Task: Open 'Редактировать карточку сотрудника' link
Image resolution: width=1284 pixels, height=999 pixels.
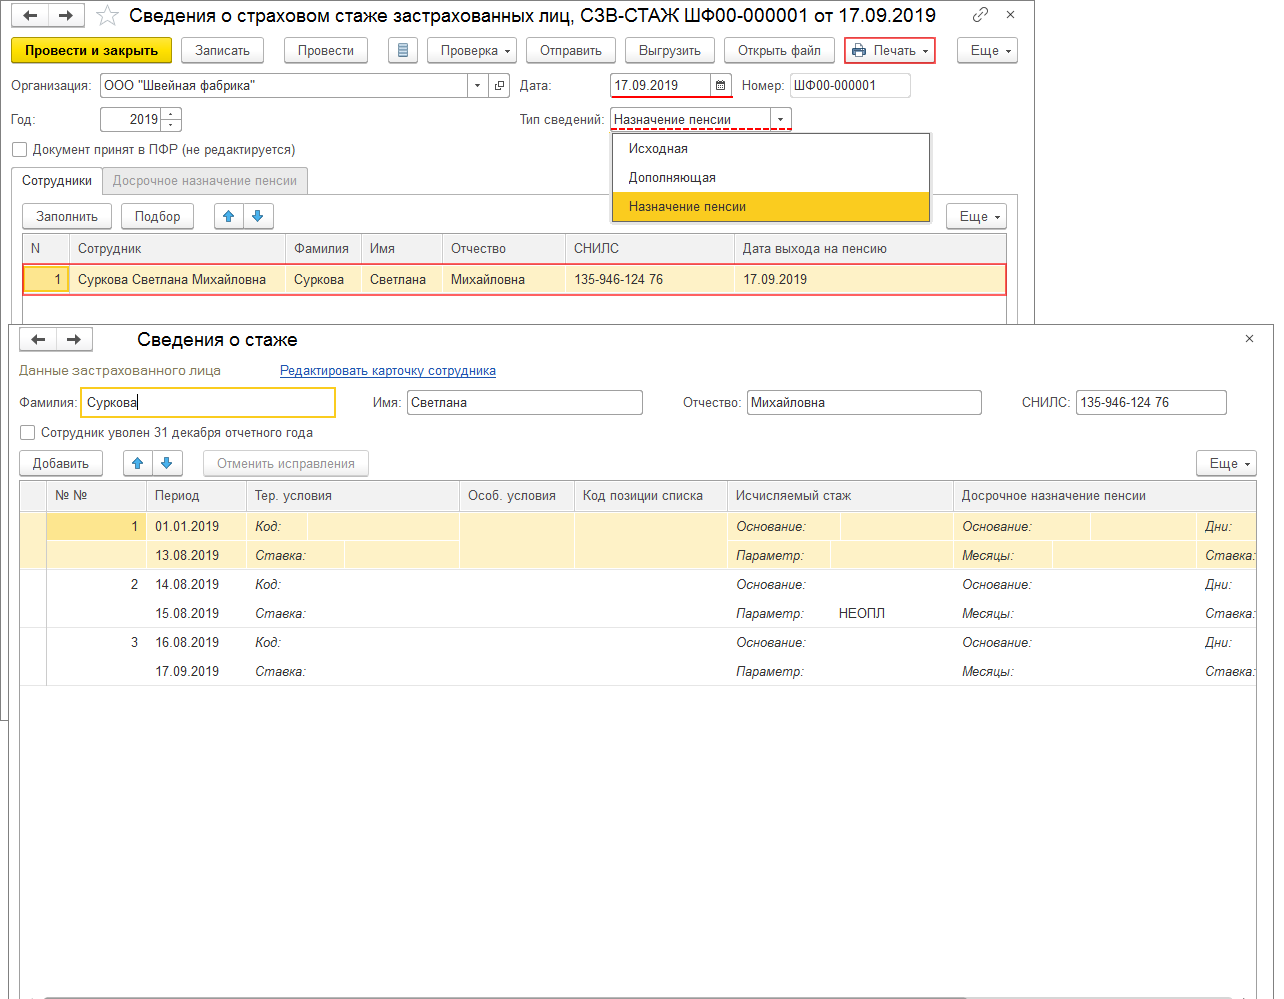Action: (387, 371)
